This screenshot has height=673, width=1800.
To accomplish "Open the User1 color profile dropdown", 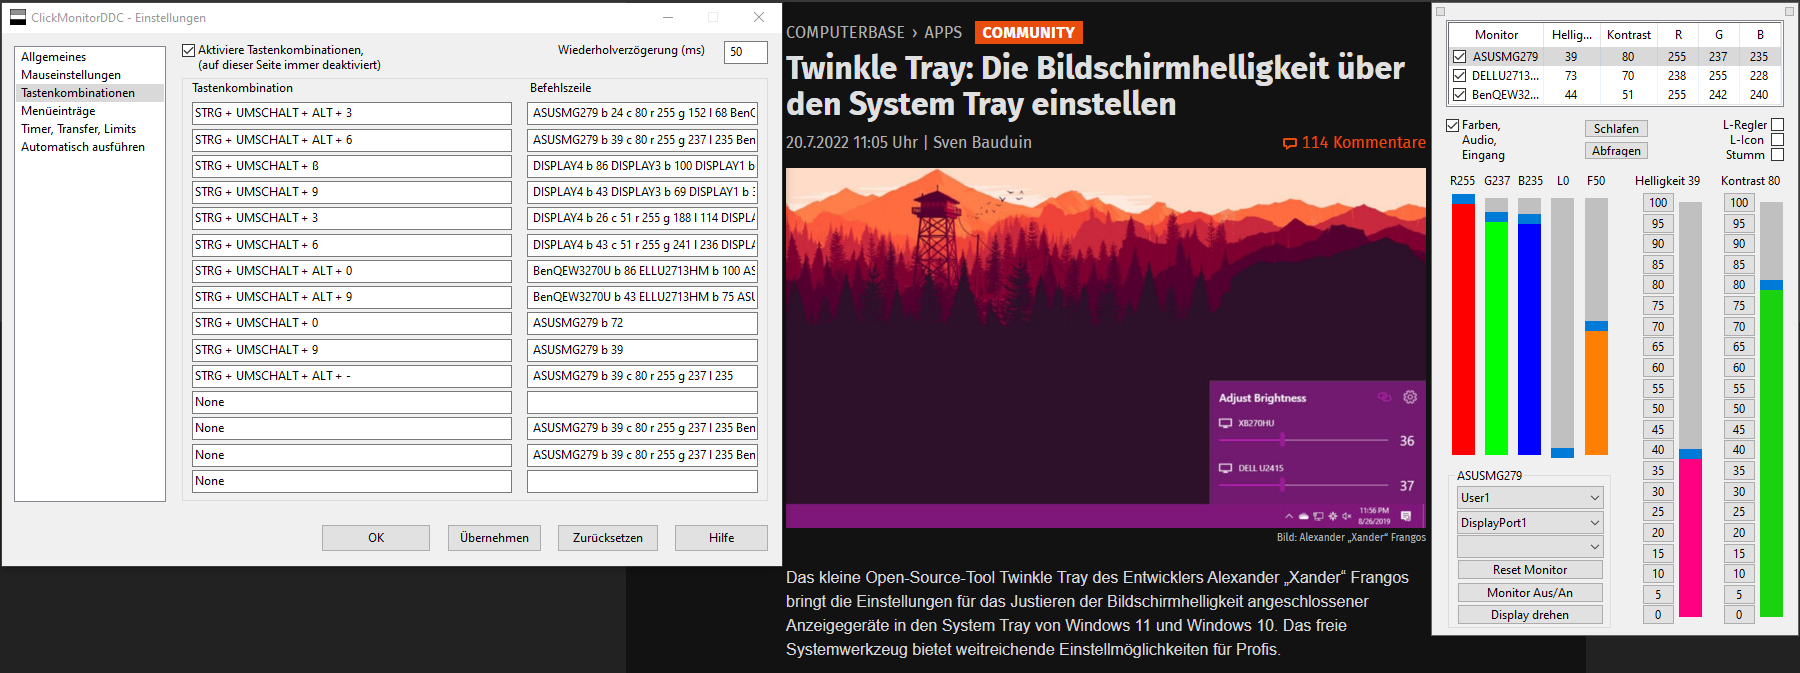I will point(1530,498).
